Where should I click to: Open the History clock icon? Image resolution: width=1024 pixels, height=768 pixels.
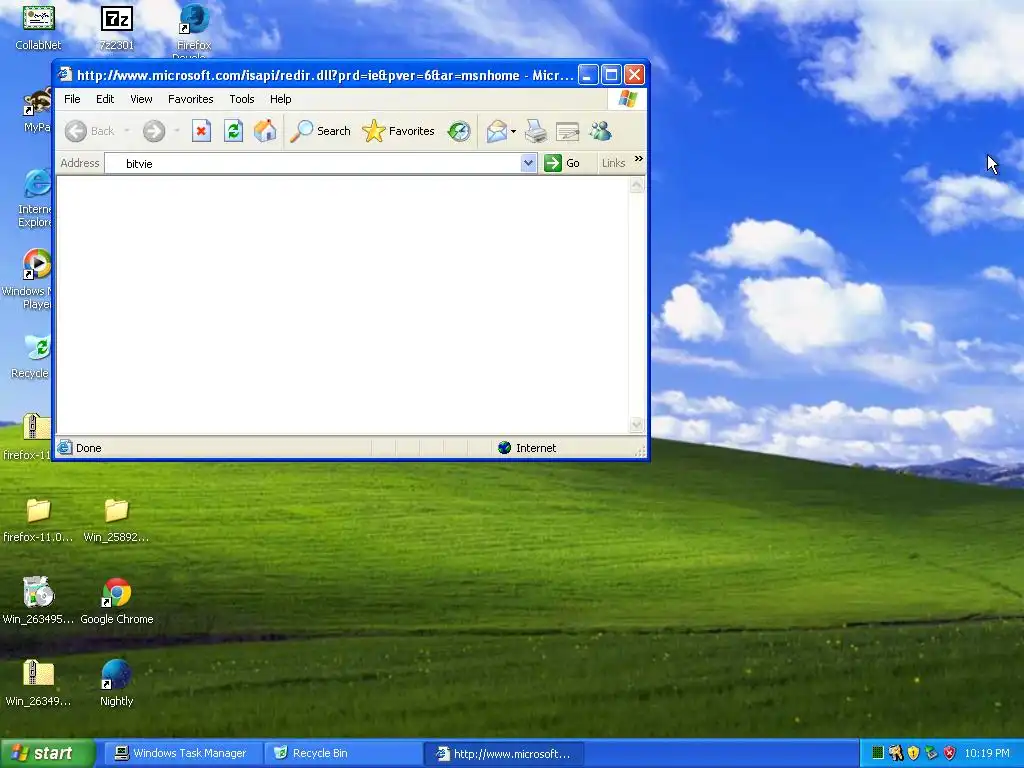coord(459,131)
